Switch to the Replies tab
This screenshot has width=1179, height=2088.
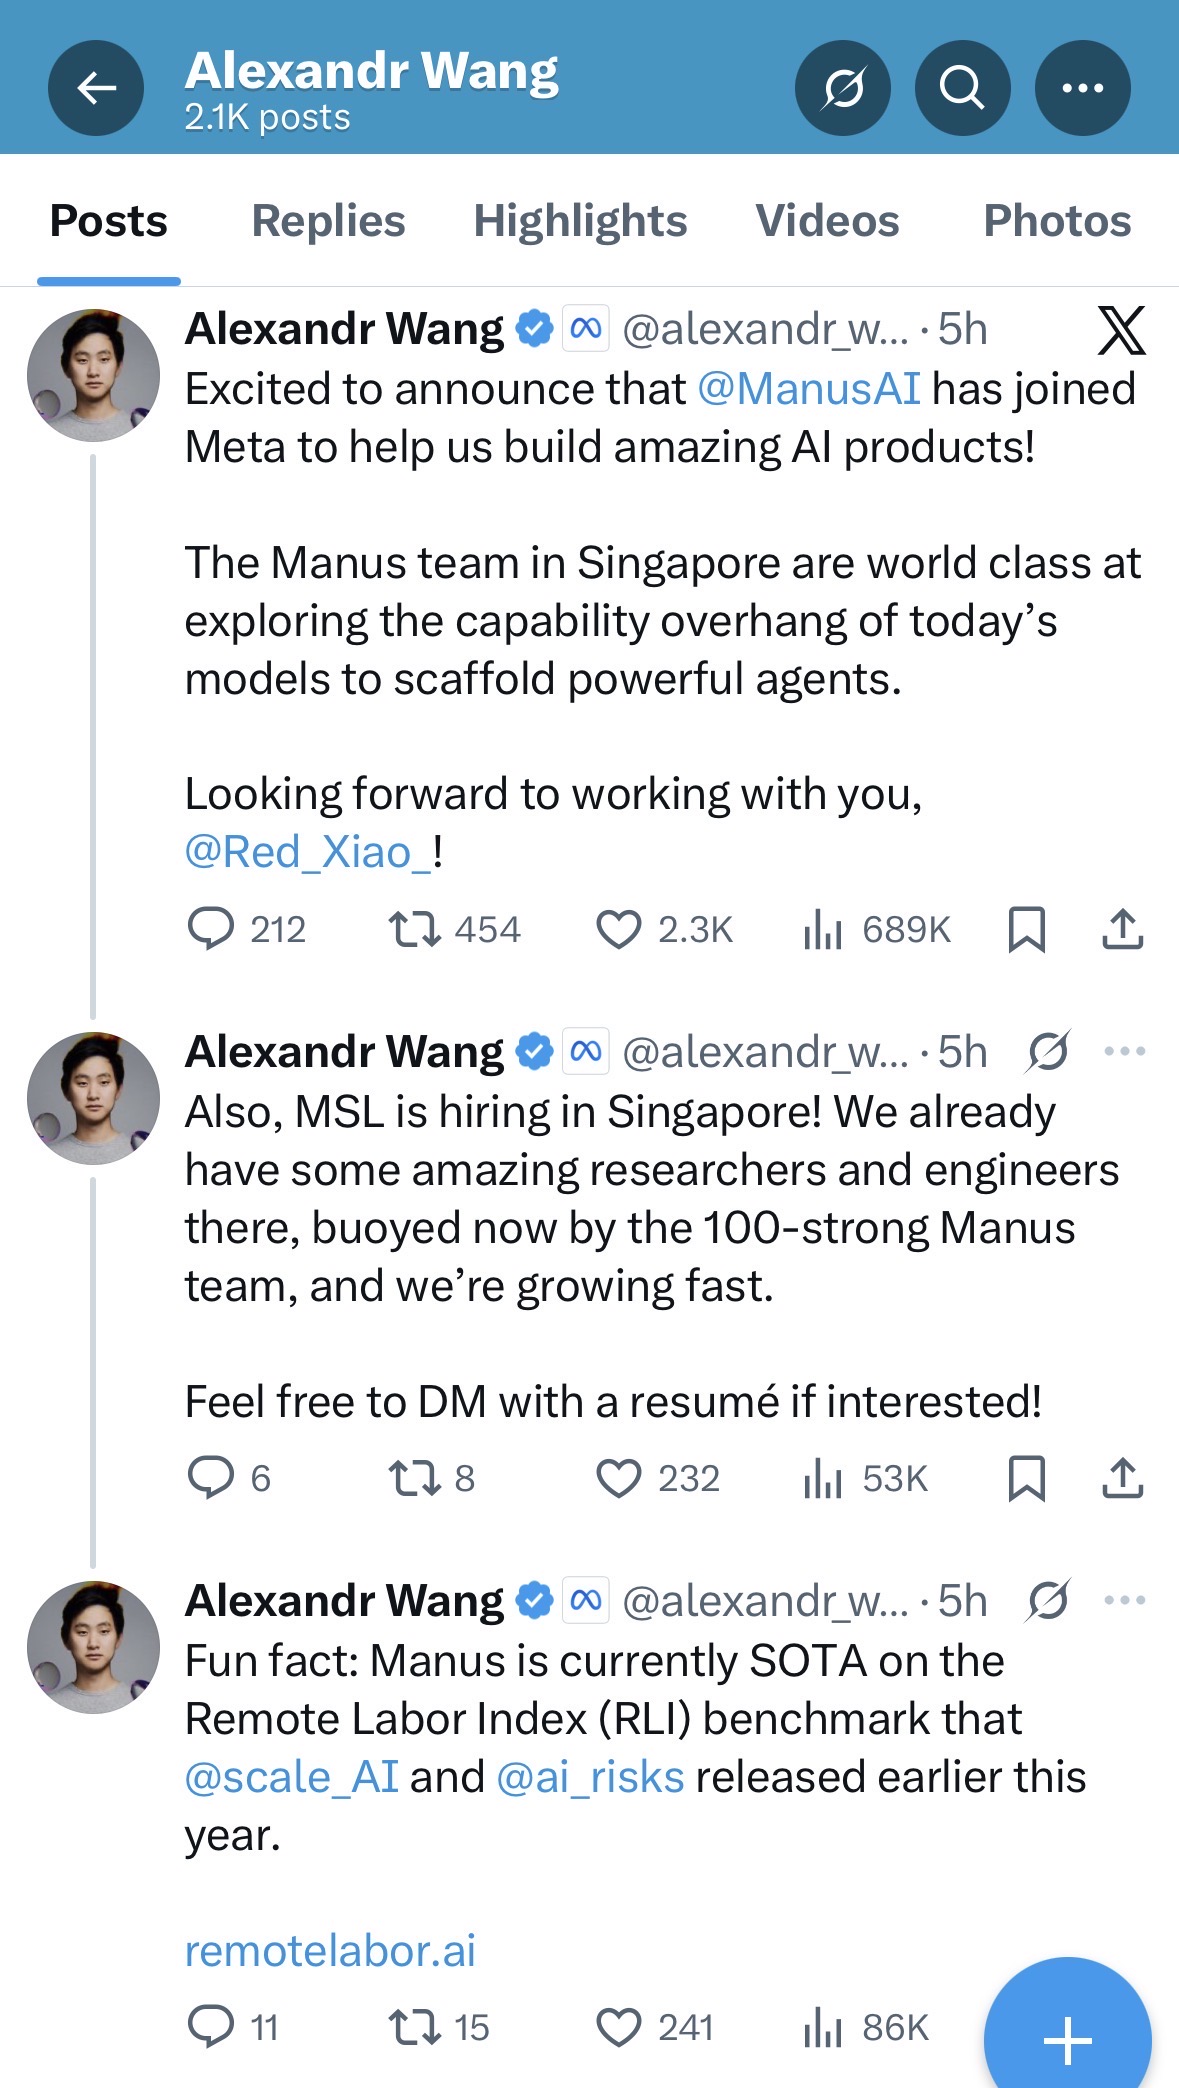coord(328,221)
